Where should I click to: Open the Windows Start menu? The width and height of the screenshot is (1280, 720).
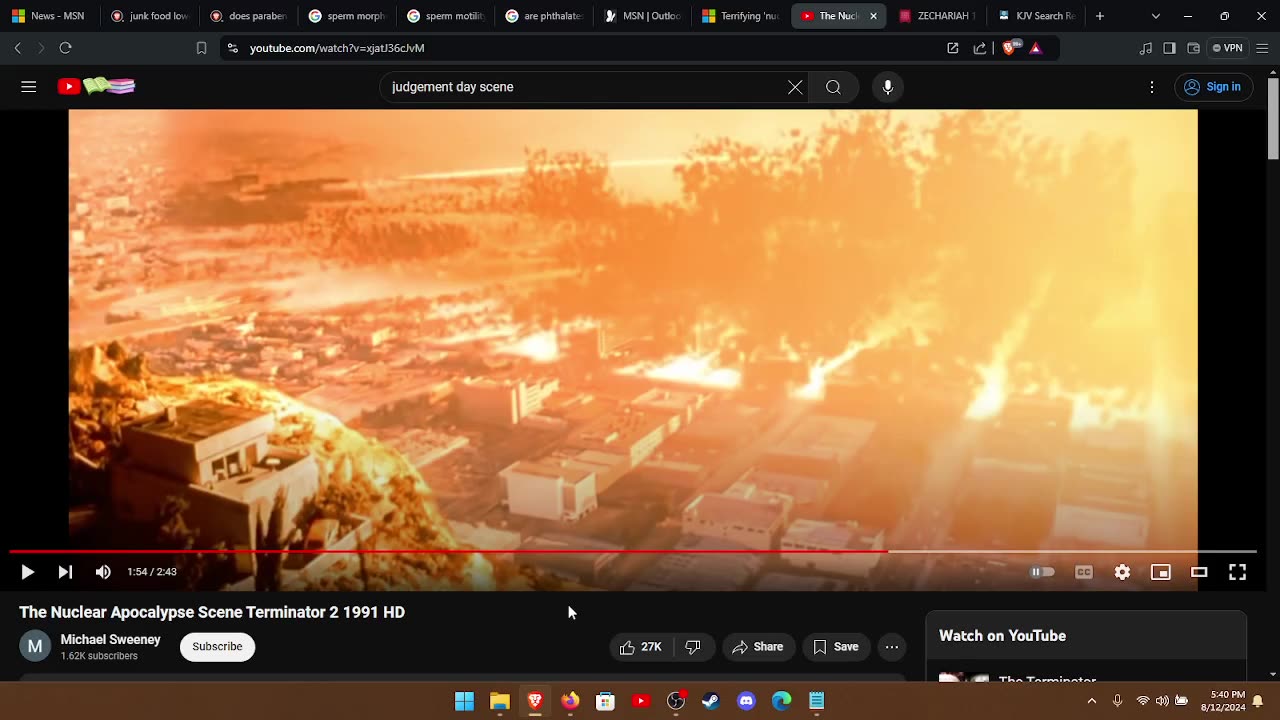[464, 701]
